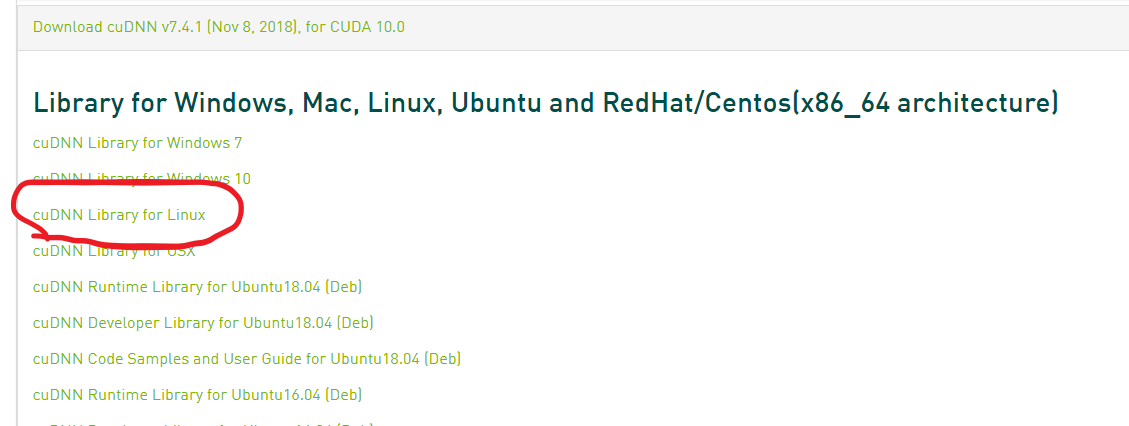Open cuDNN Library for OSX link

(114, 250)
